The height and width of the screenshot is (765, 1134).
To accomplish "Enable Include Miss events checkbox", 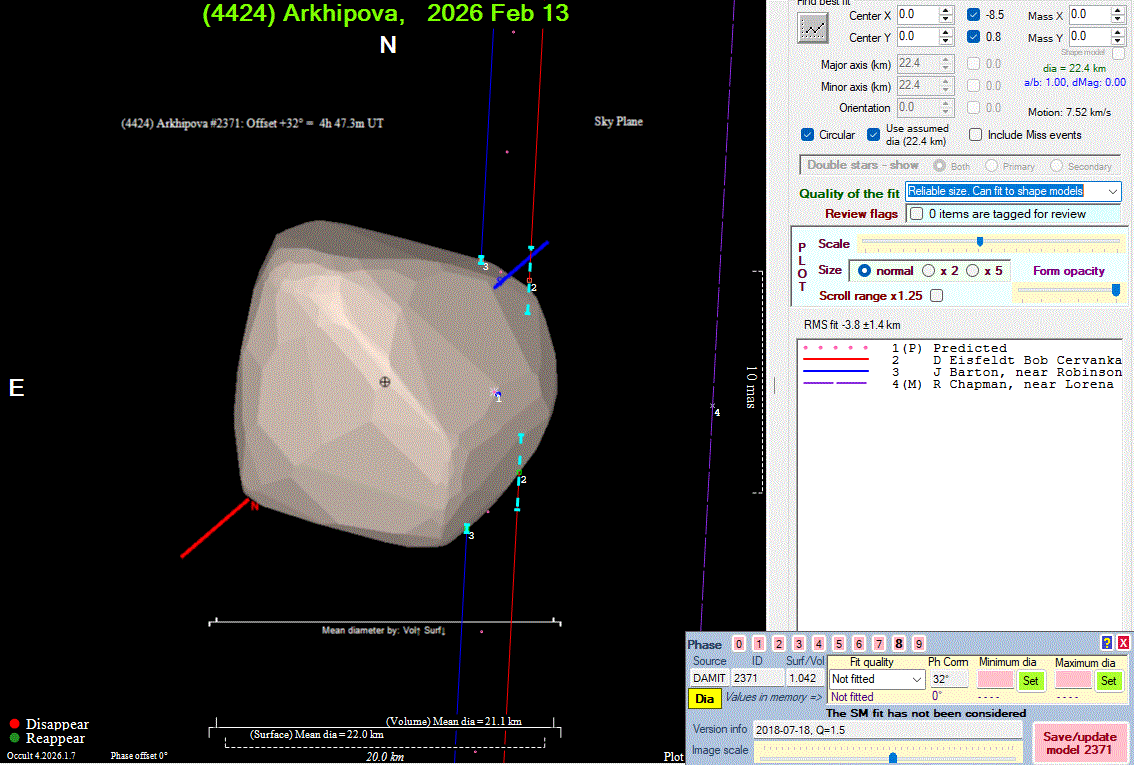I will click(976, 135).
